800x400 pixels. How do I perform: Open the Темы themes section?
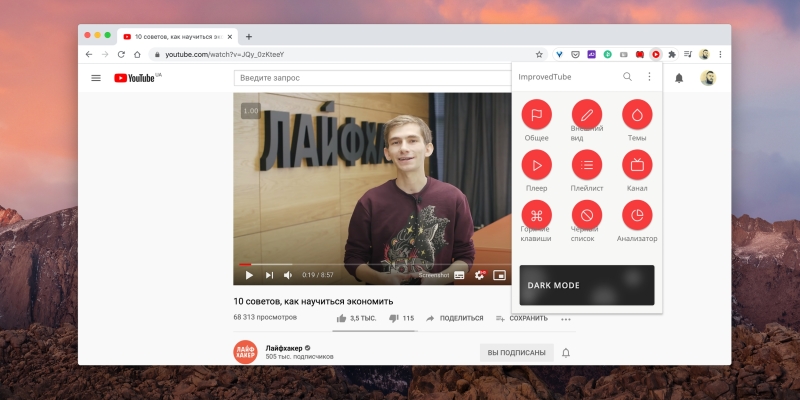637,114
